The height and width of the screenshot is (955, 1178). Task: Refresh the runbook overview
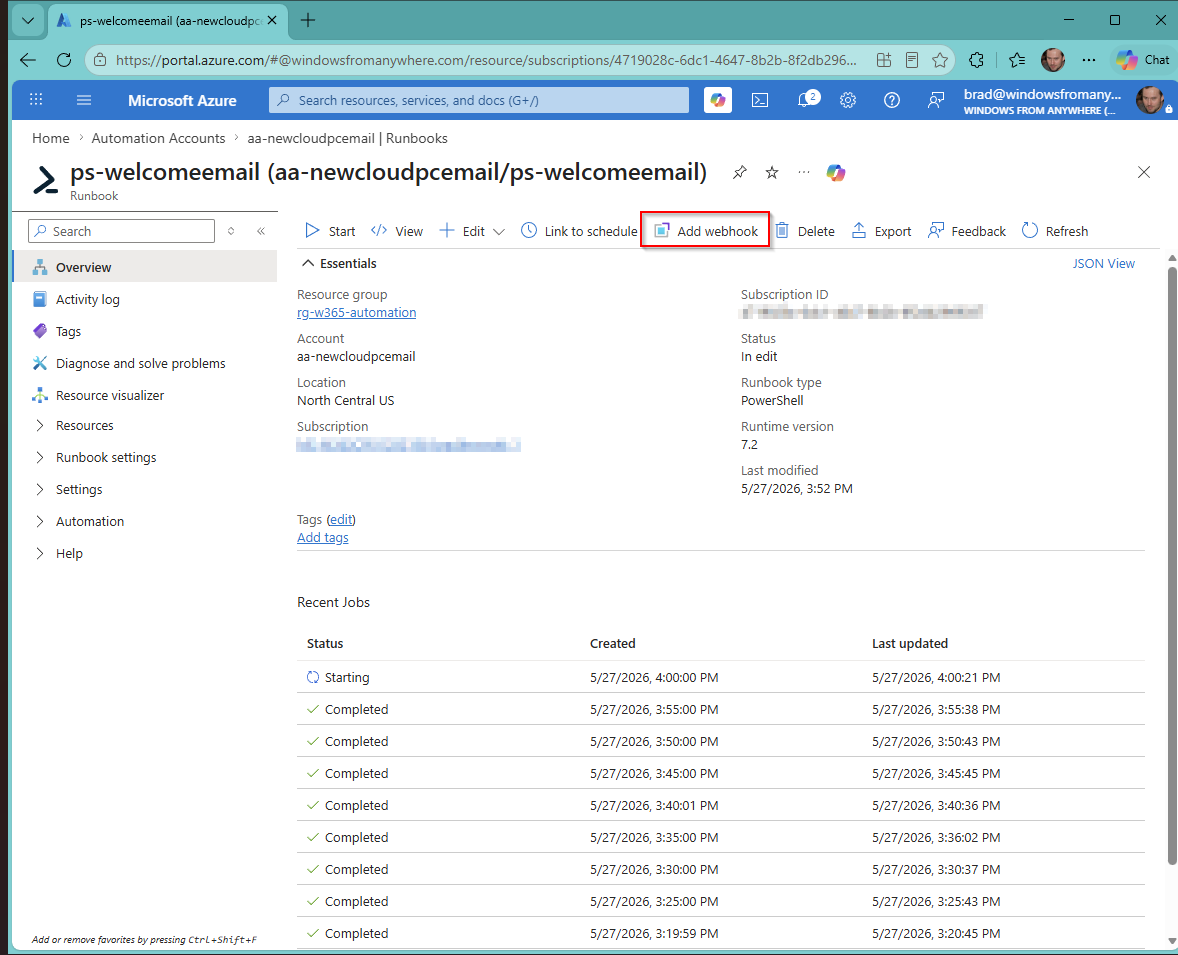[x=1055, y=231]
